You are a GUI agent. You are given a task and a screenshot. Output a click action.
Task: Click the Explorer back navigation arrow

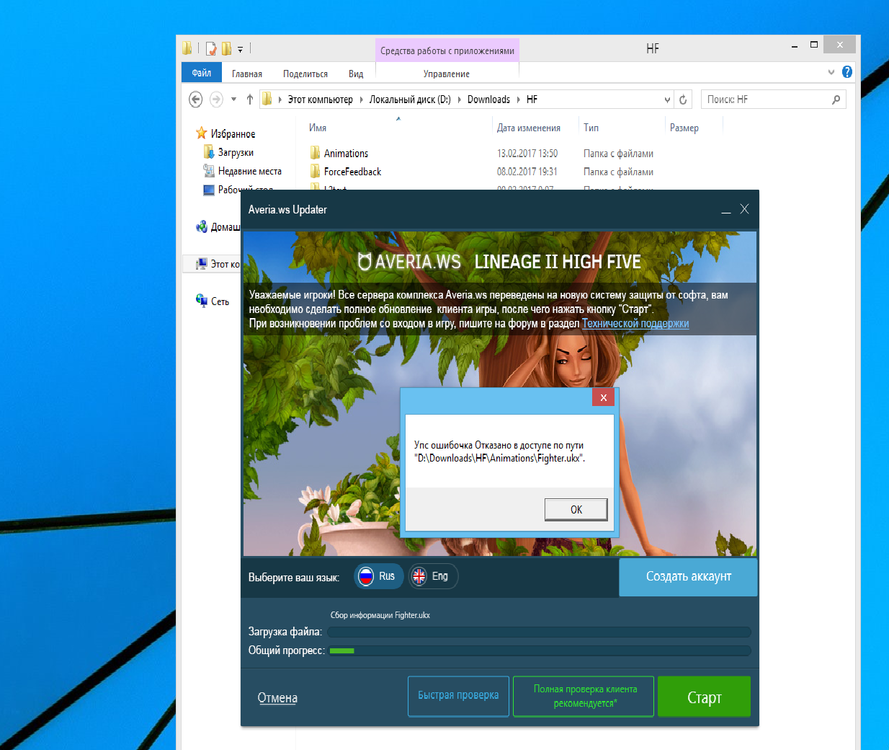tap(196, 99)
